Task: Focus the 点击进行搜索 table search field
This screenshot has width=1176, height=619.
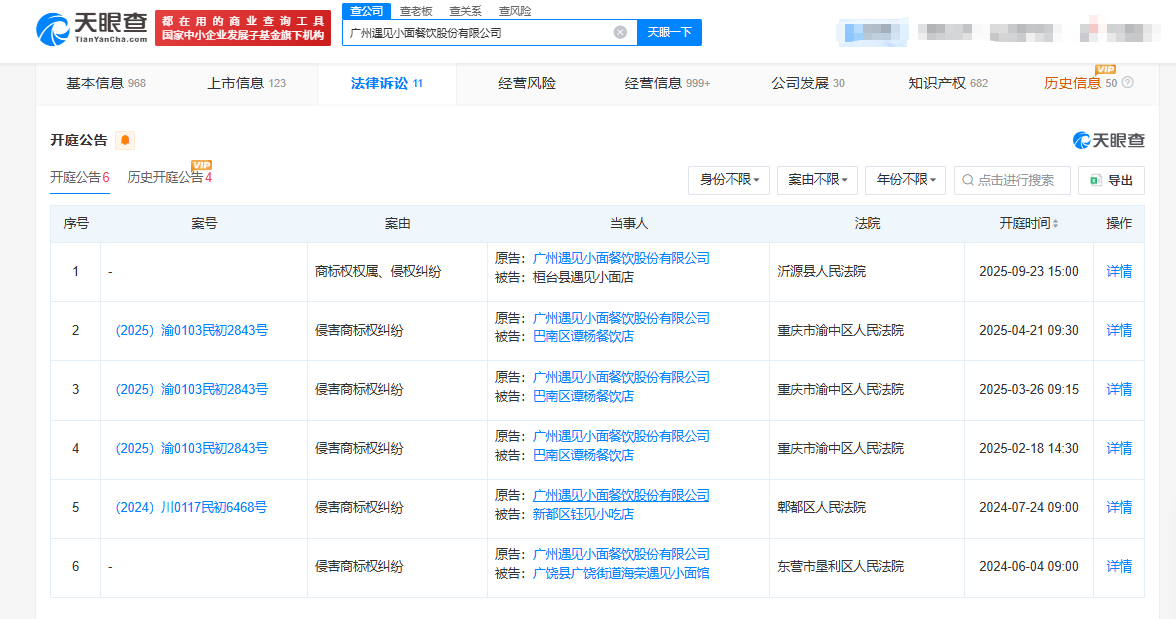Action: click(x=1012, y=180)
